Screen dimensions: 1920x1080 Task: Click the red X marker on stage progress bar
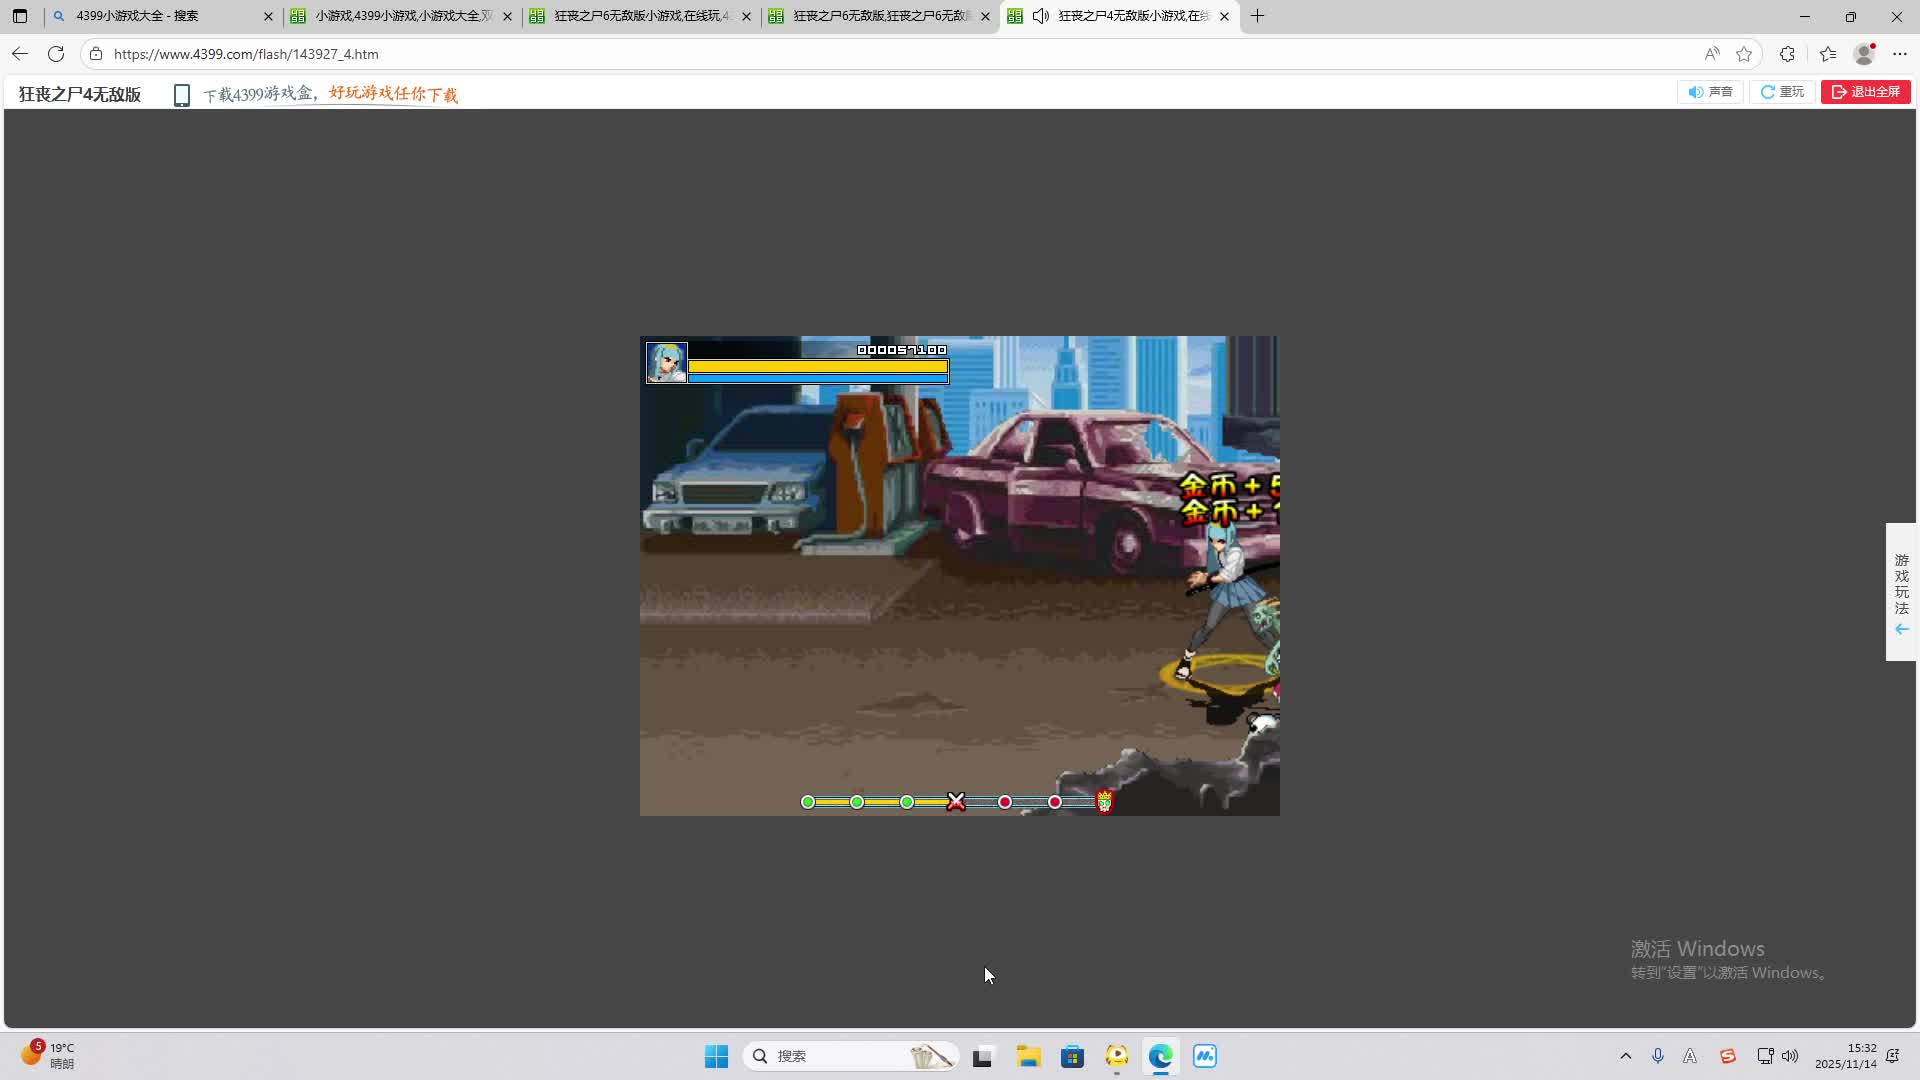956,802
